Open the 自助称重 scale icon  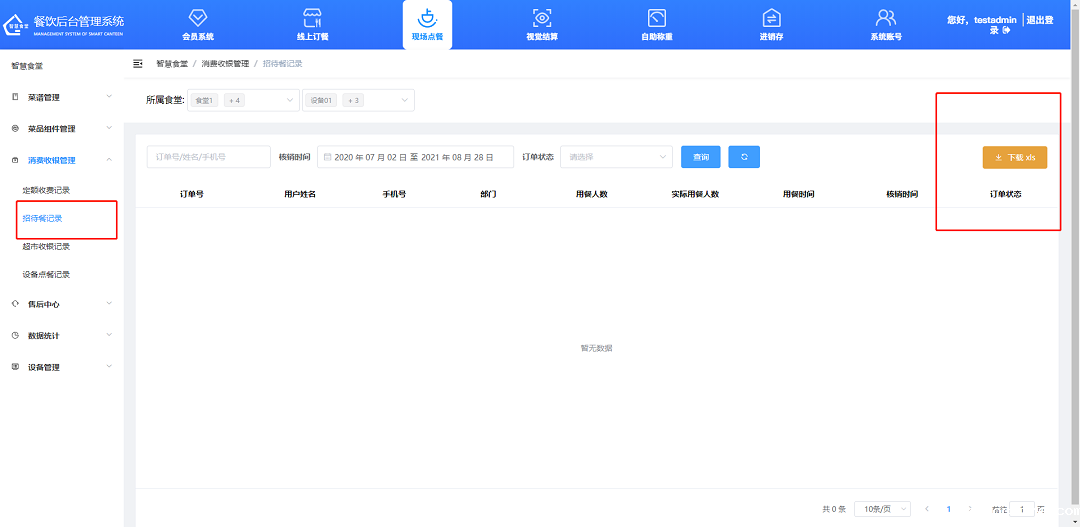coord(656,19)
